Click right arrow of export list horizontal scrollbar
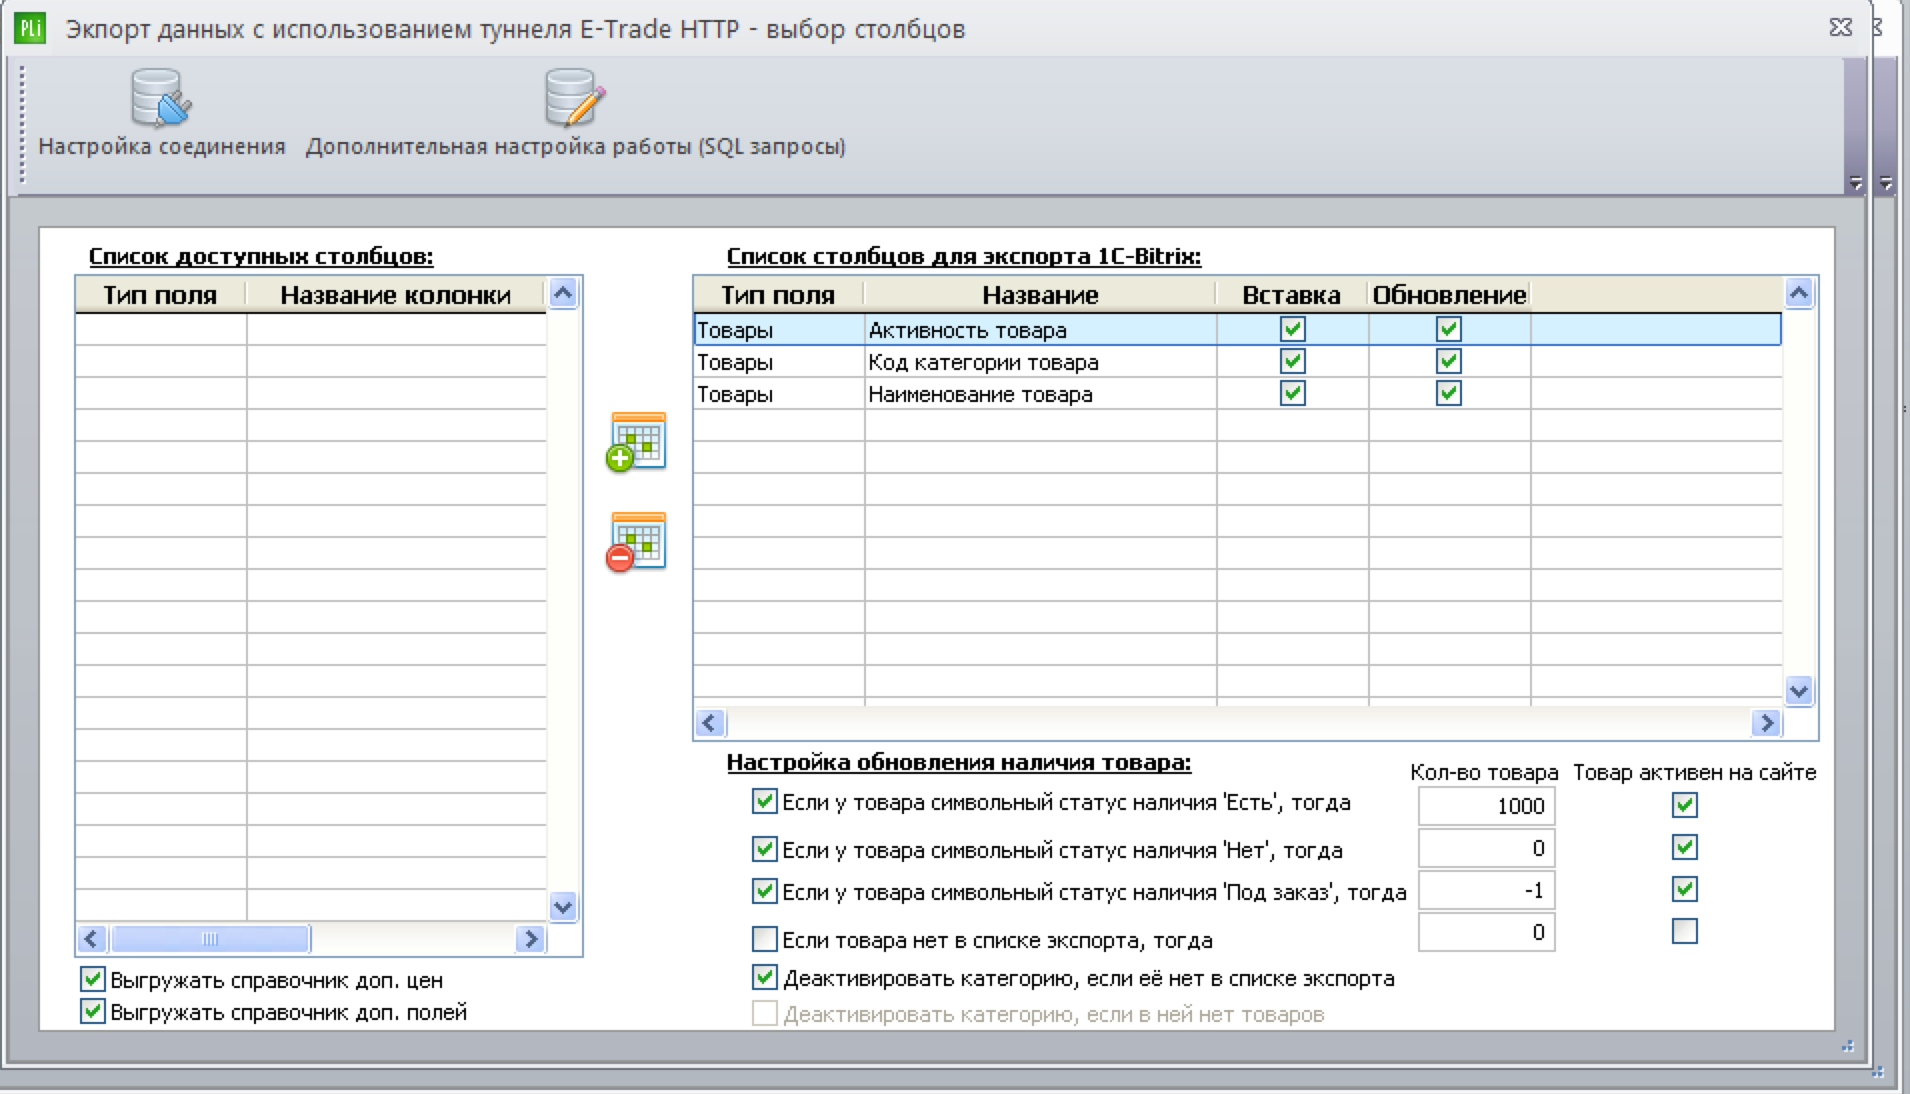The image size is (1910, 1094). click(x=1766, y=722)
